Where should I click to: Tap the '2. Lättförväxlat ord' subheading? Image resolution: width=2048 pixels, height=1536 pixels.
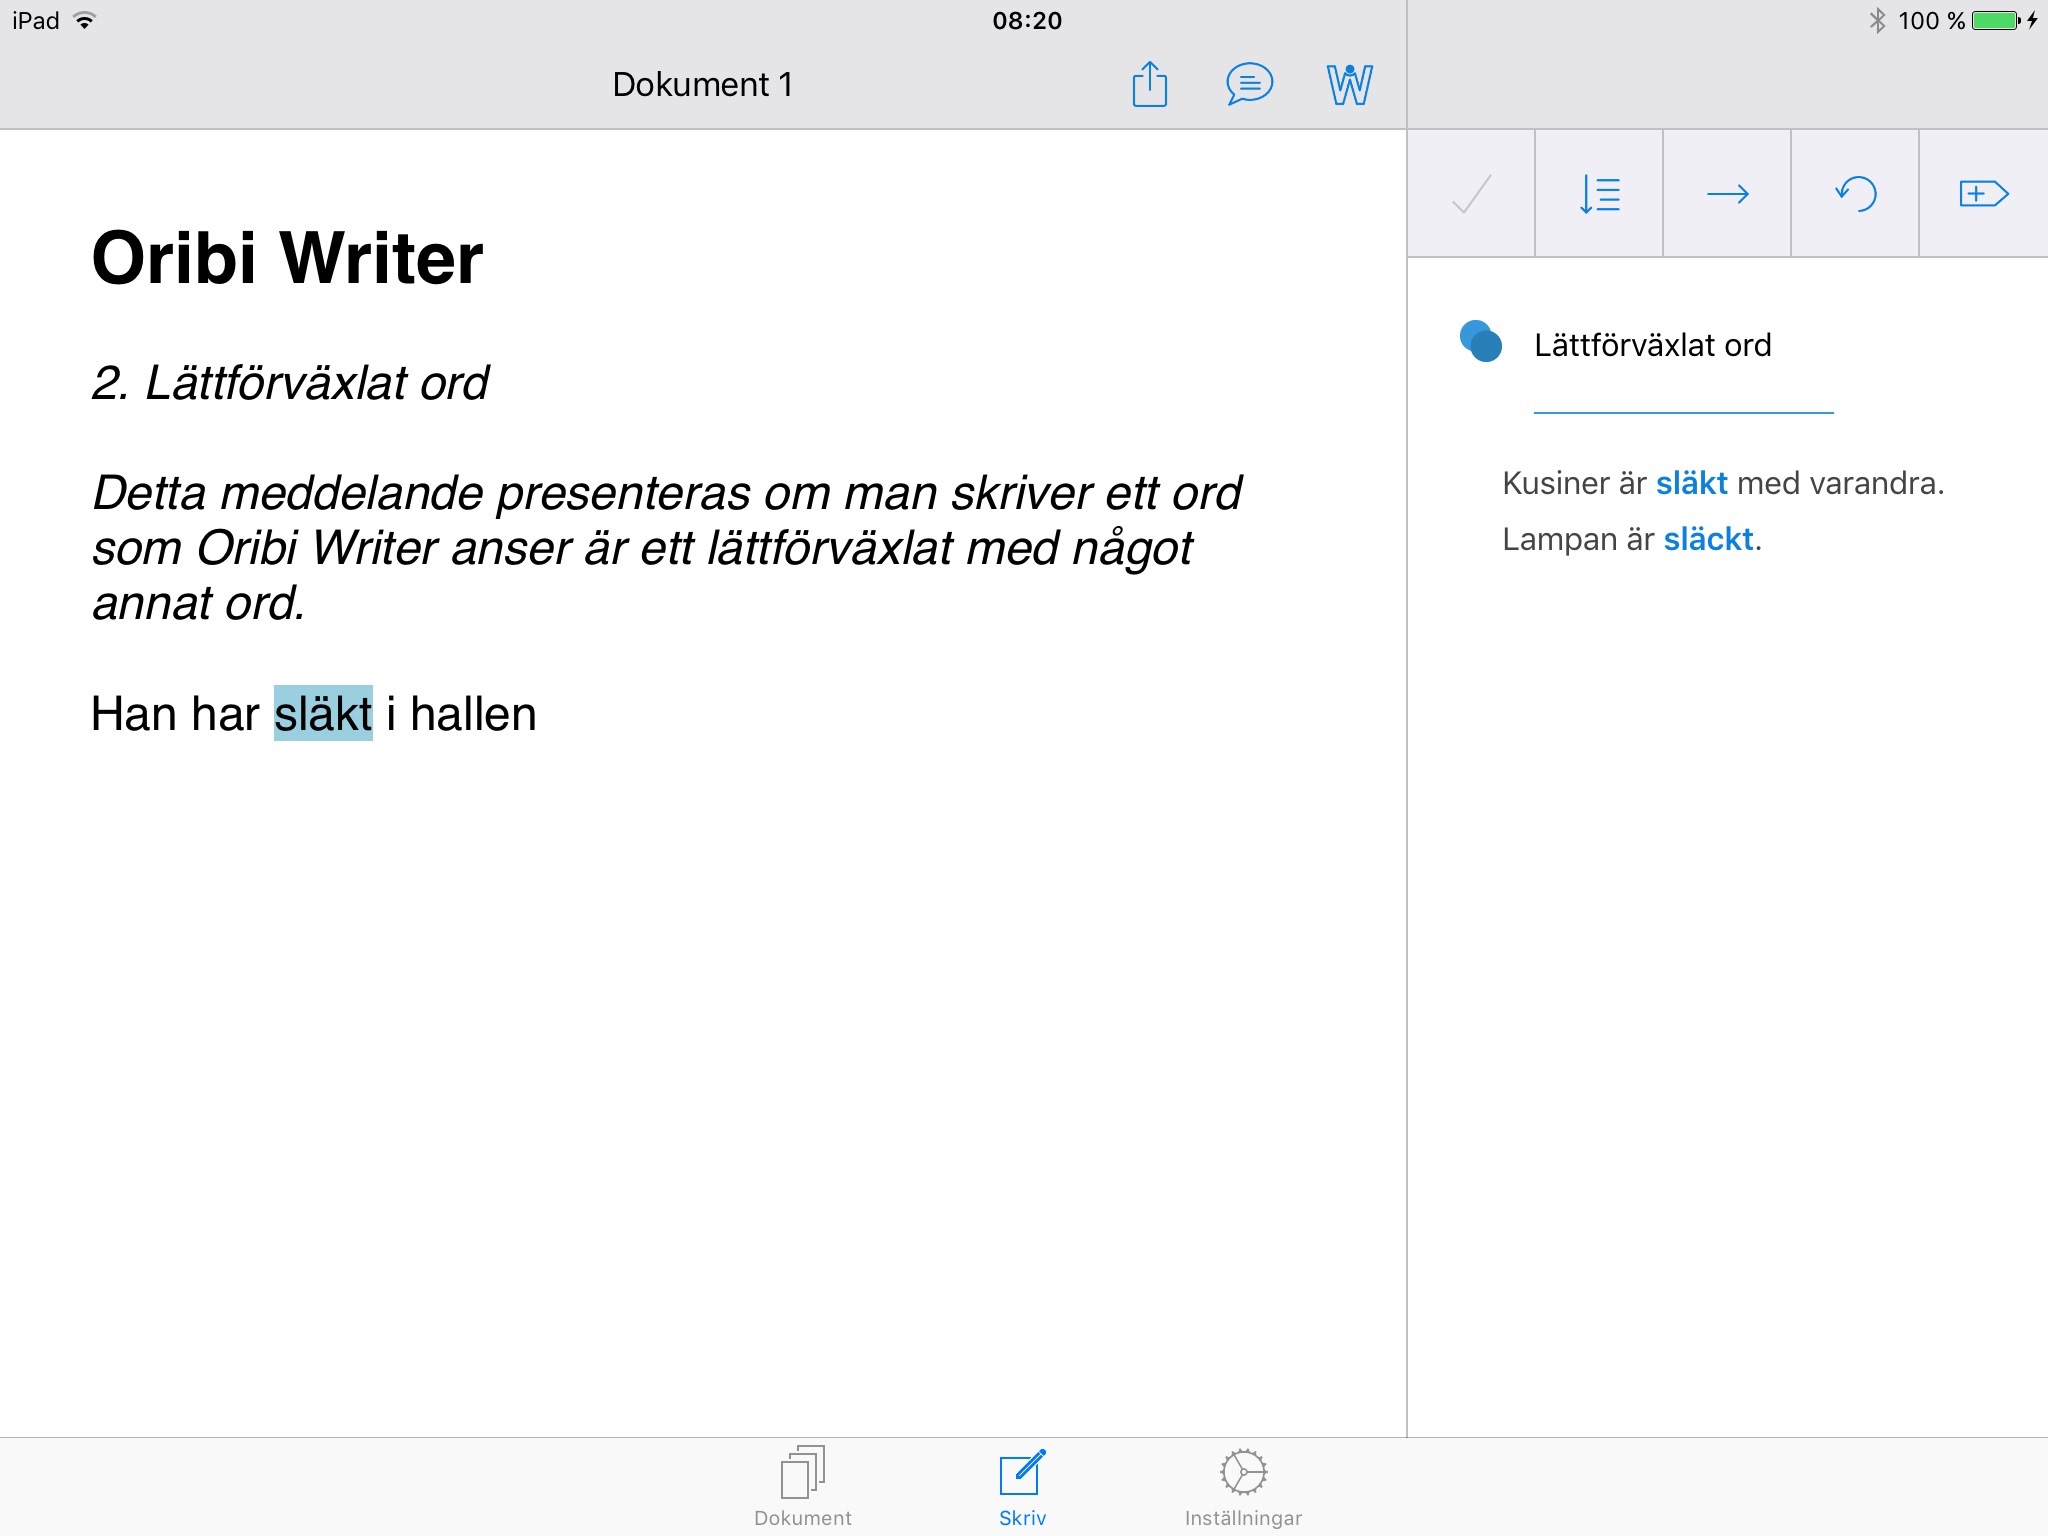point(290,383)
